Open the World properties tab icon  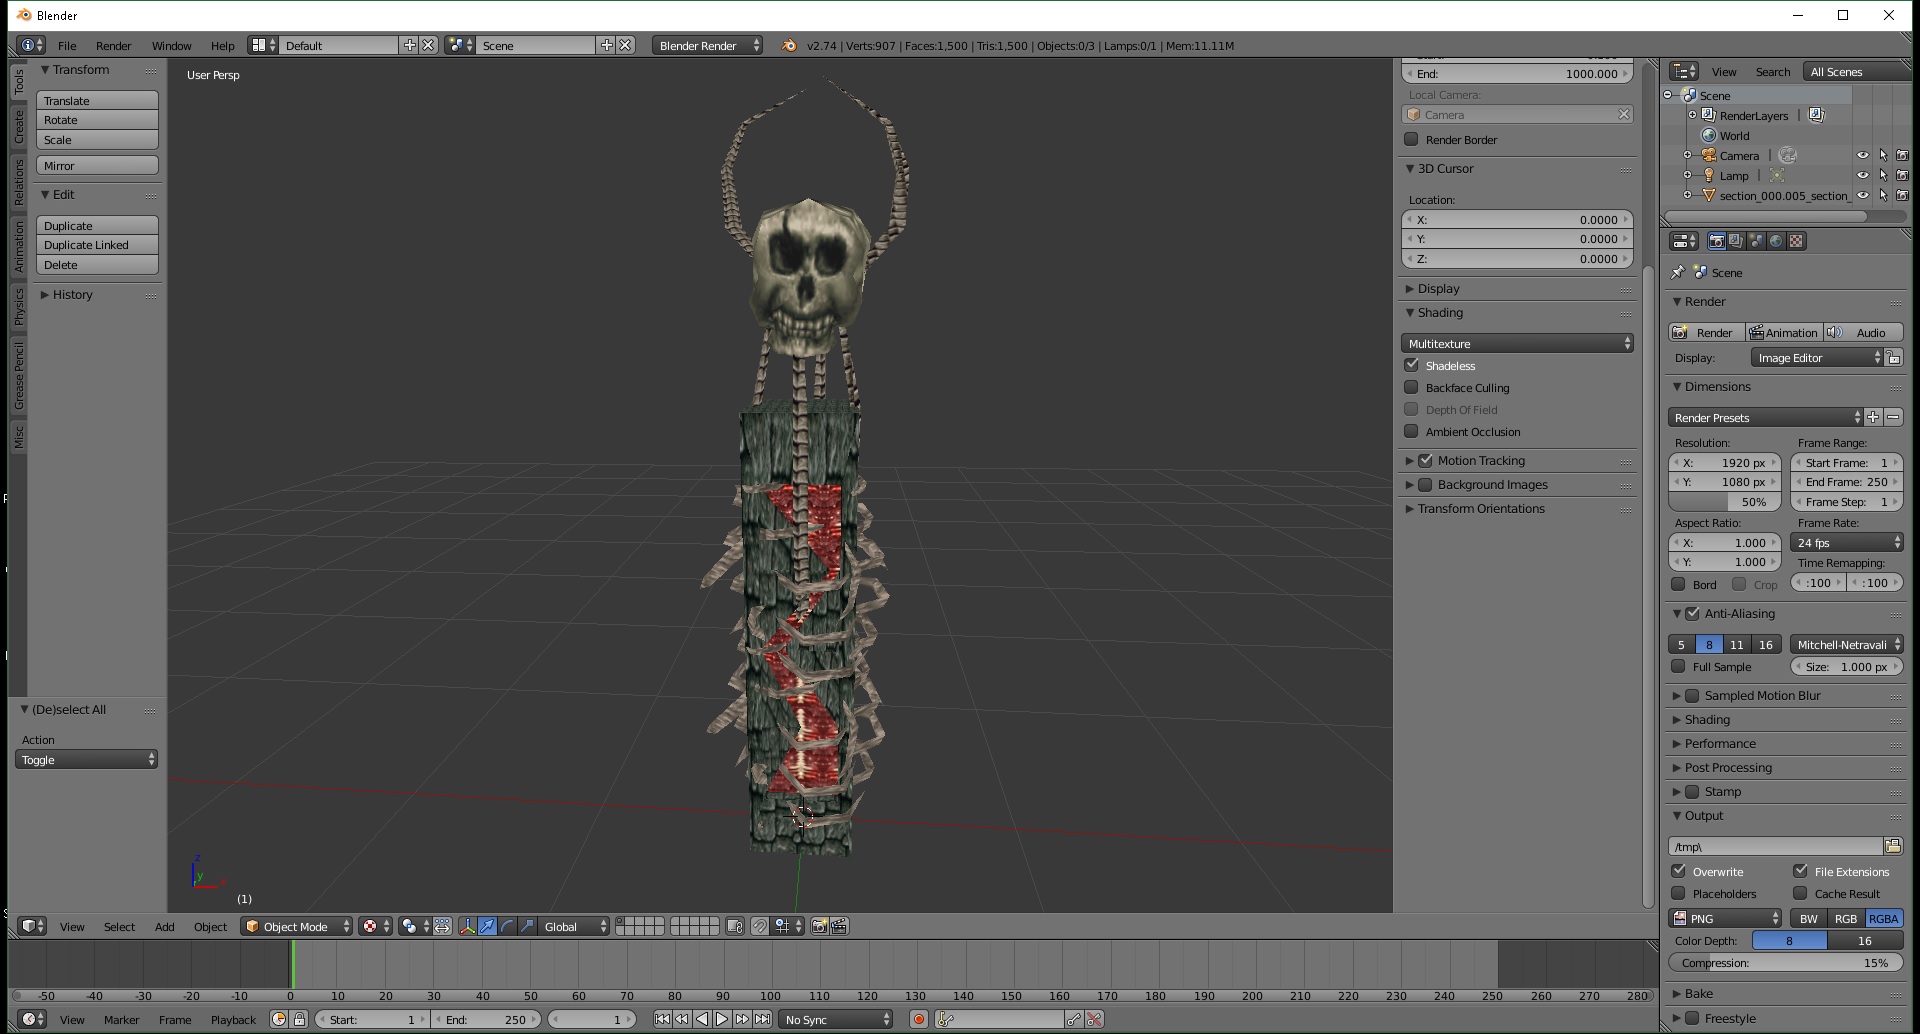coord(1776,241)
